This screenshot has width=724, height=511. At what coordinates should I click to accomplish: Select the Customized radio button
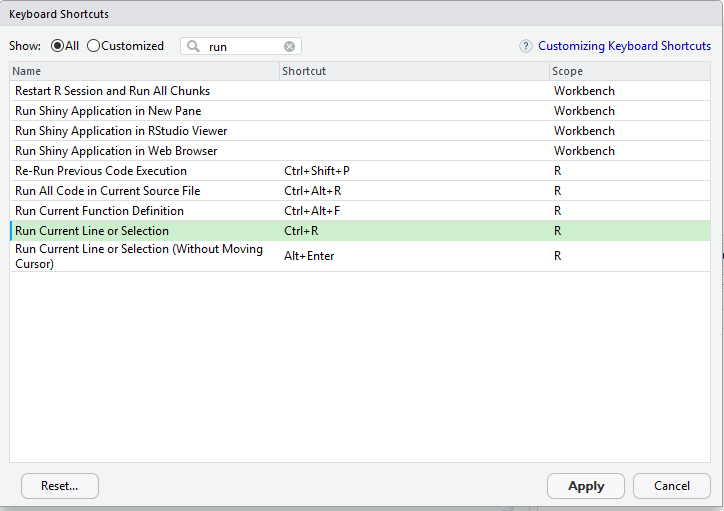pos(94,46)
